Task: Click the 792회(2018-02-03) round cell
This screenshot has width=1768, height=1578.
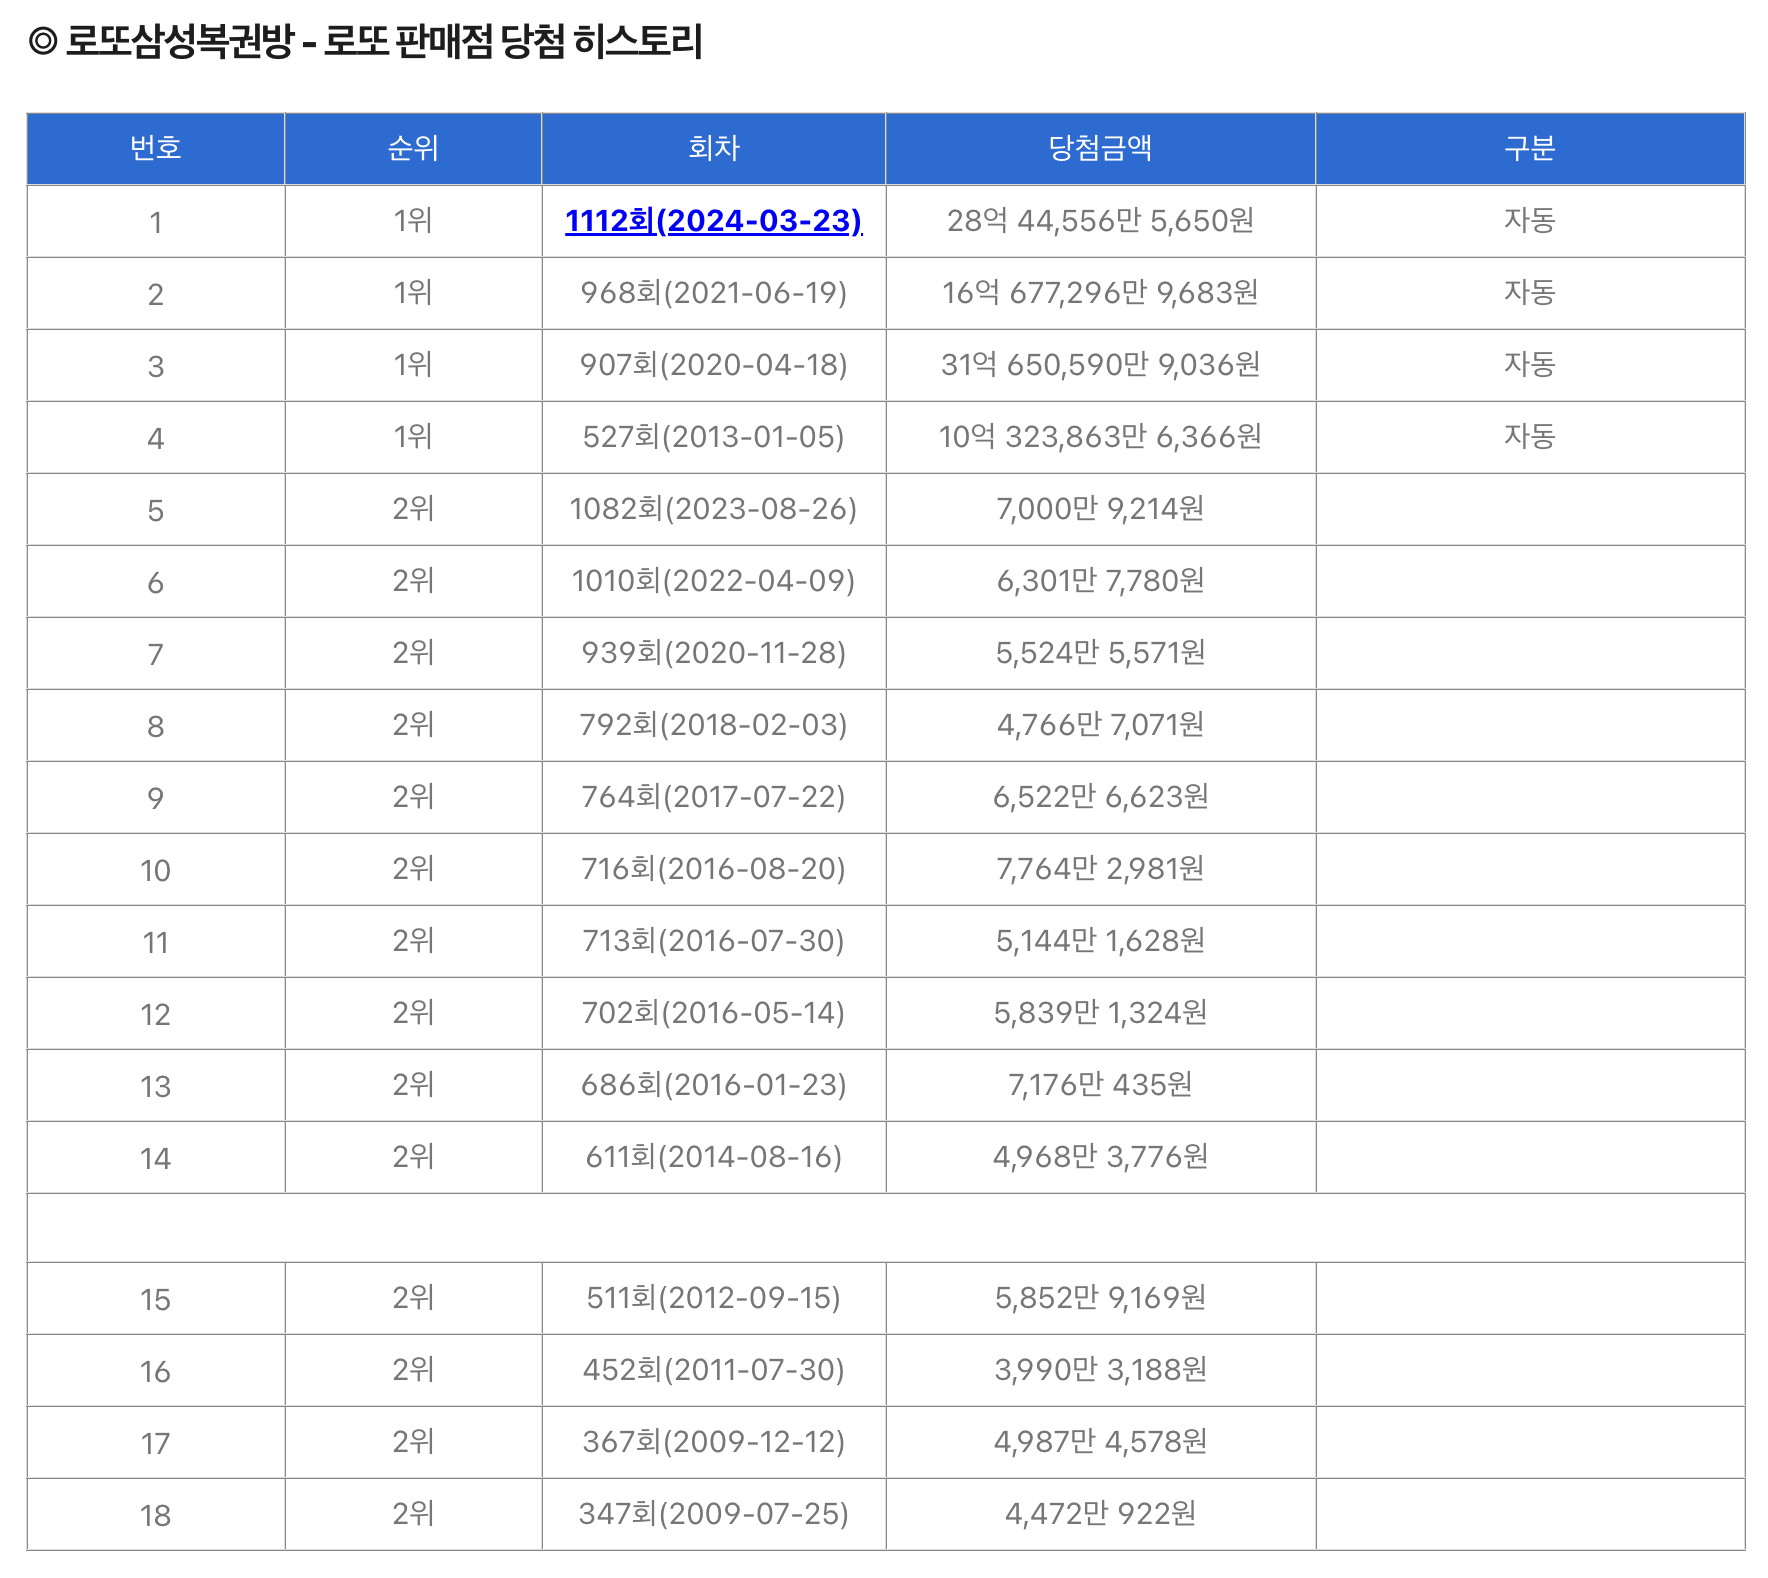Action: pyautogui.click(x=713, y=725)
